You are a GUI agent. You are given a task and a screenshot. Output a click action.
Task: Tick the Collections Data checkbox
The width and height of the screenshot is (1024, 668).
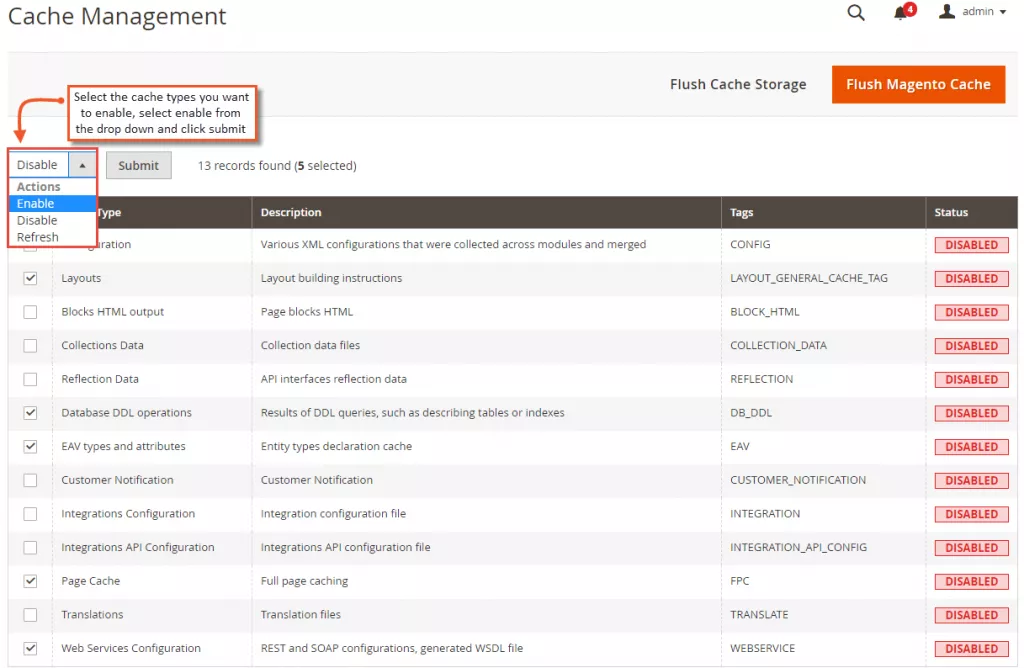[x=30, y=346]
